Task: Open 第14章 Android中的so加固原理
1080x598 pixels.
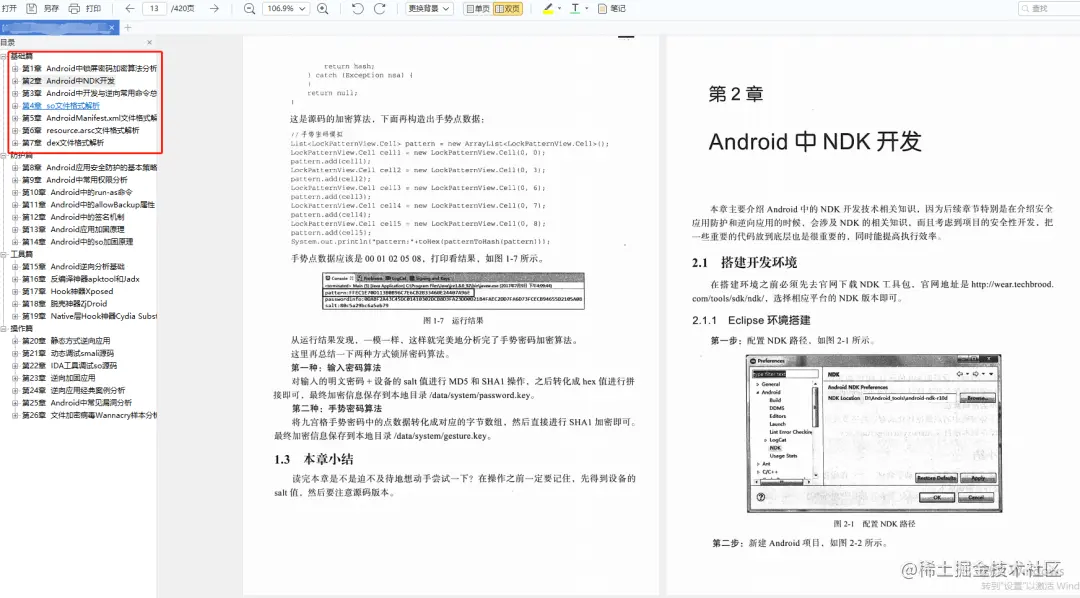Action: point(78,242)
